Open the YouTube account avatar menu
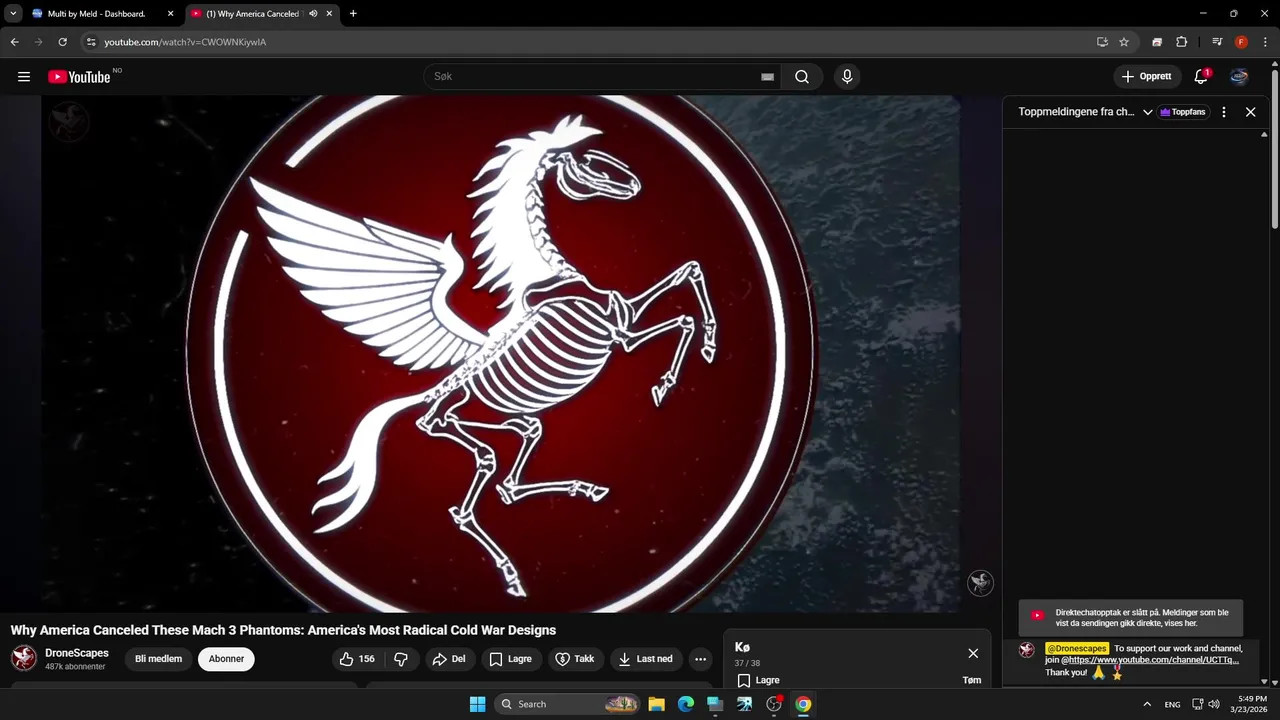Viewport: 1280px width, 720px height. coord(1239,76)
